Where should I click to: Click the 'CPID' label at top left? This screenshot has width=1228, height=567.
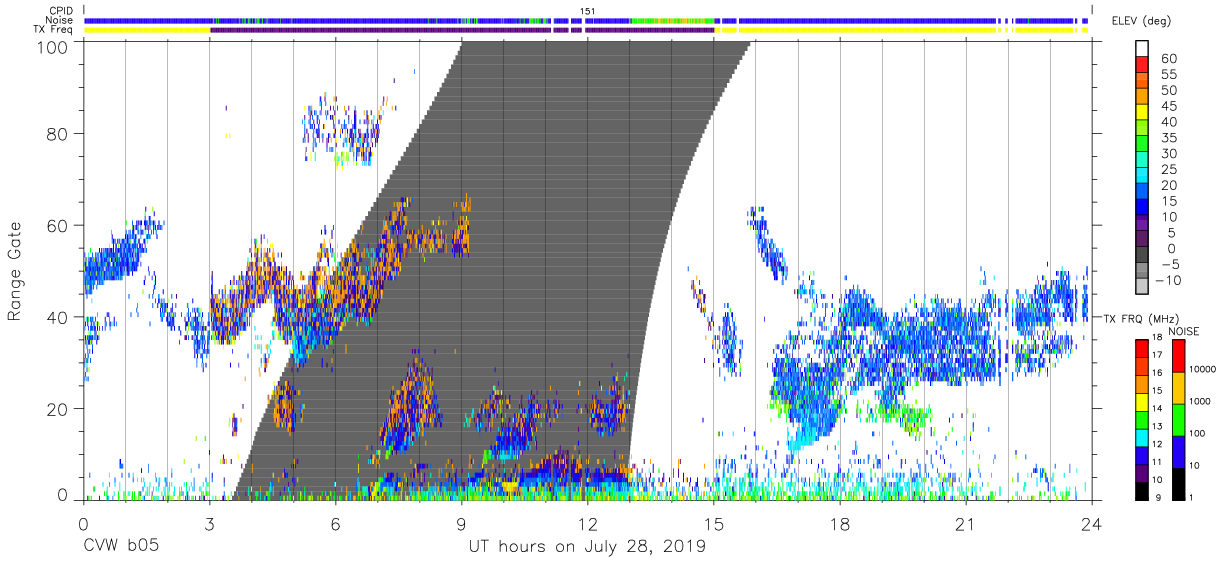[x=60, y=11]
